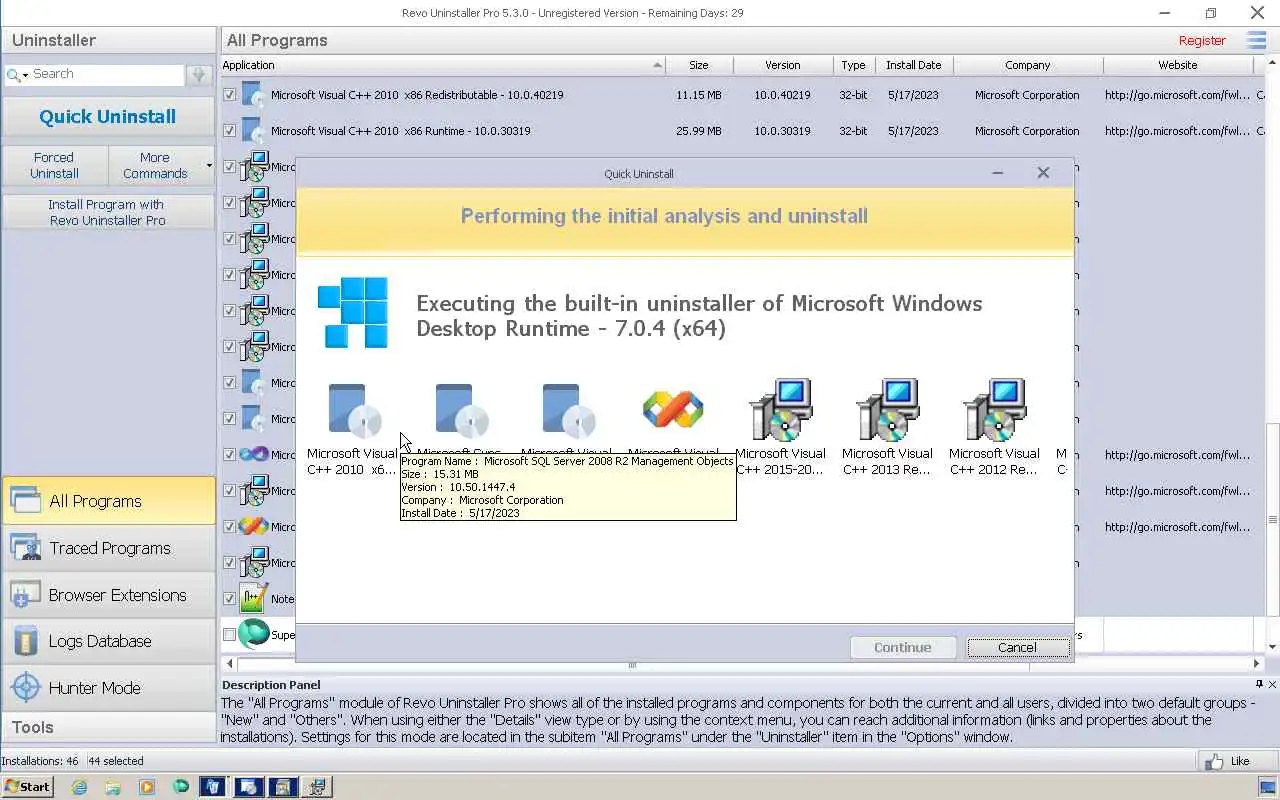Click the "11.15 MB" size cell
The height and width of the screenshot is (800, 1280).
coord(698,95)
